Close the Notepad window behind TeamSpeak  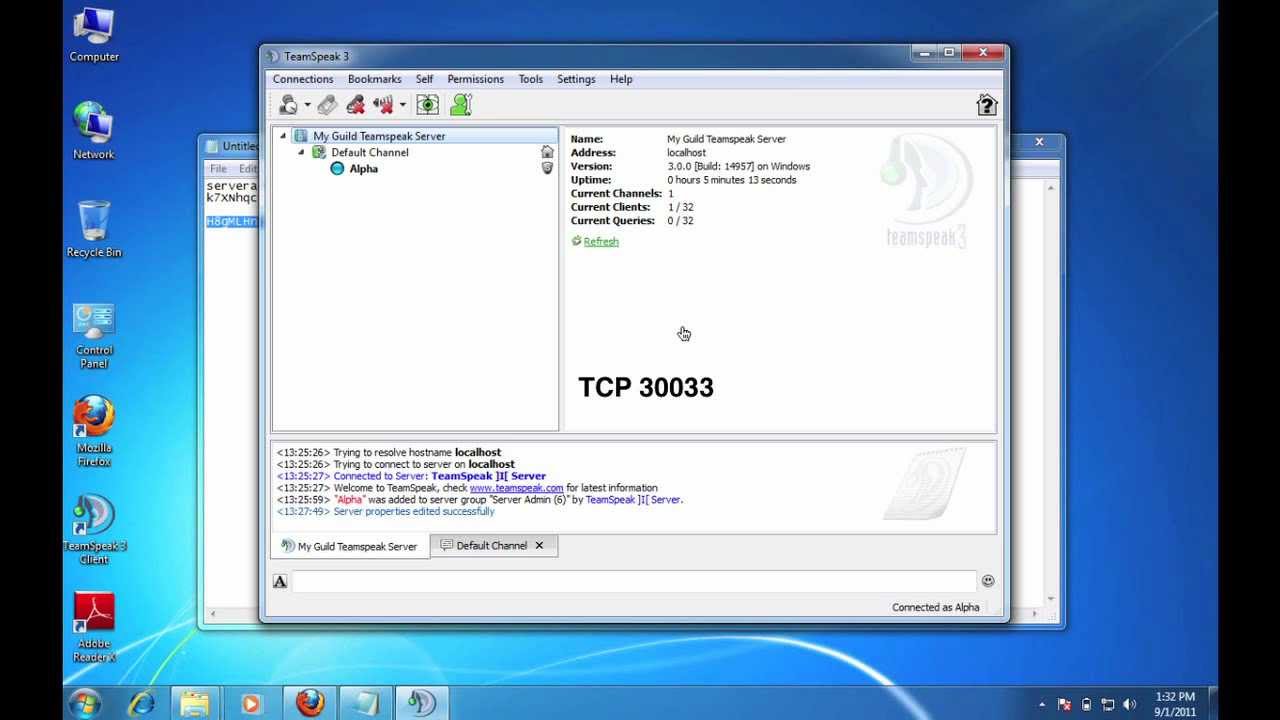pyautogui.click(x=1039, y=143)
